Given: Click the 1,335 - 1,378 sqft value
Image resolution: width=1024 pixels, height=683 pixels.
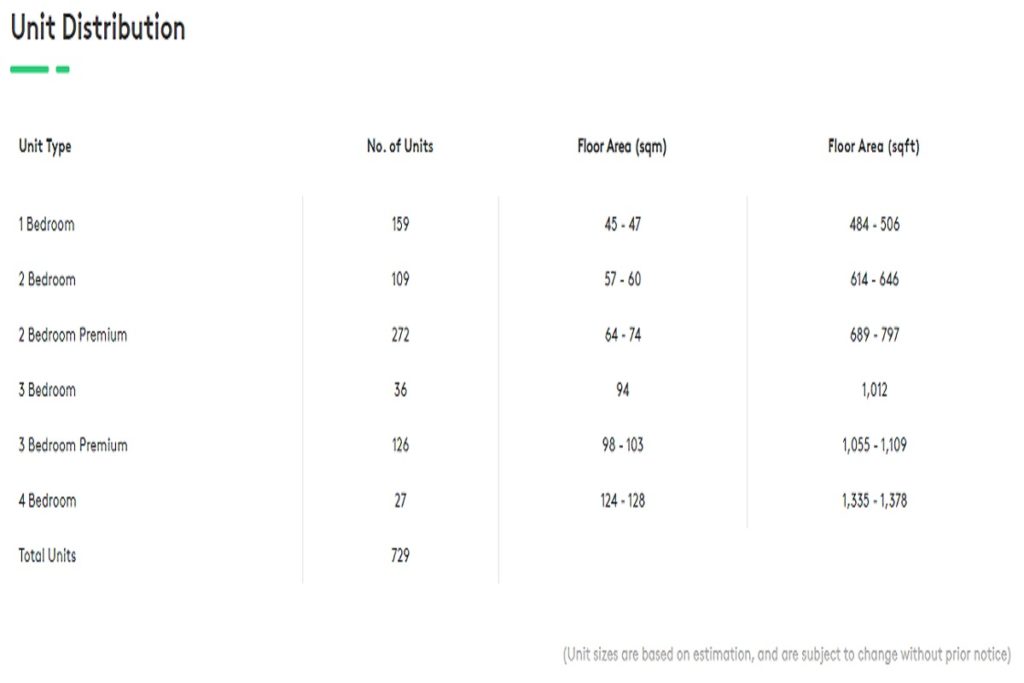Looking at the screenshot, I should coord(874,501).
